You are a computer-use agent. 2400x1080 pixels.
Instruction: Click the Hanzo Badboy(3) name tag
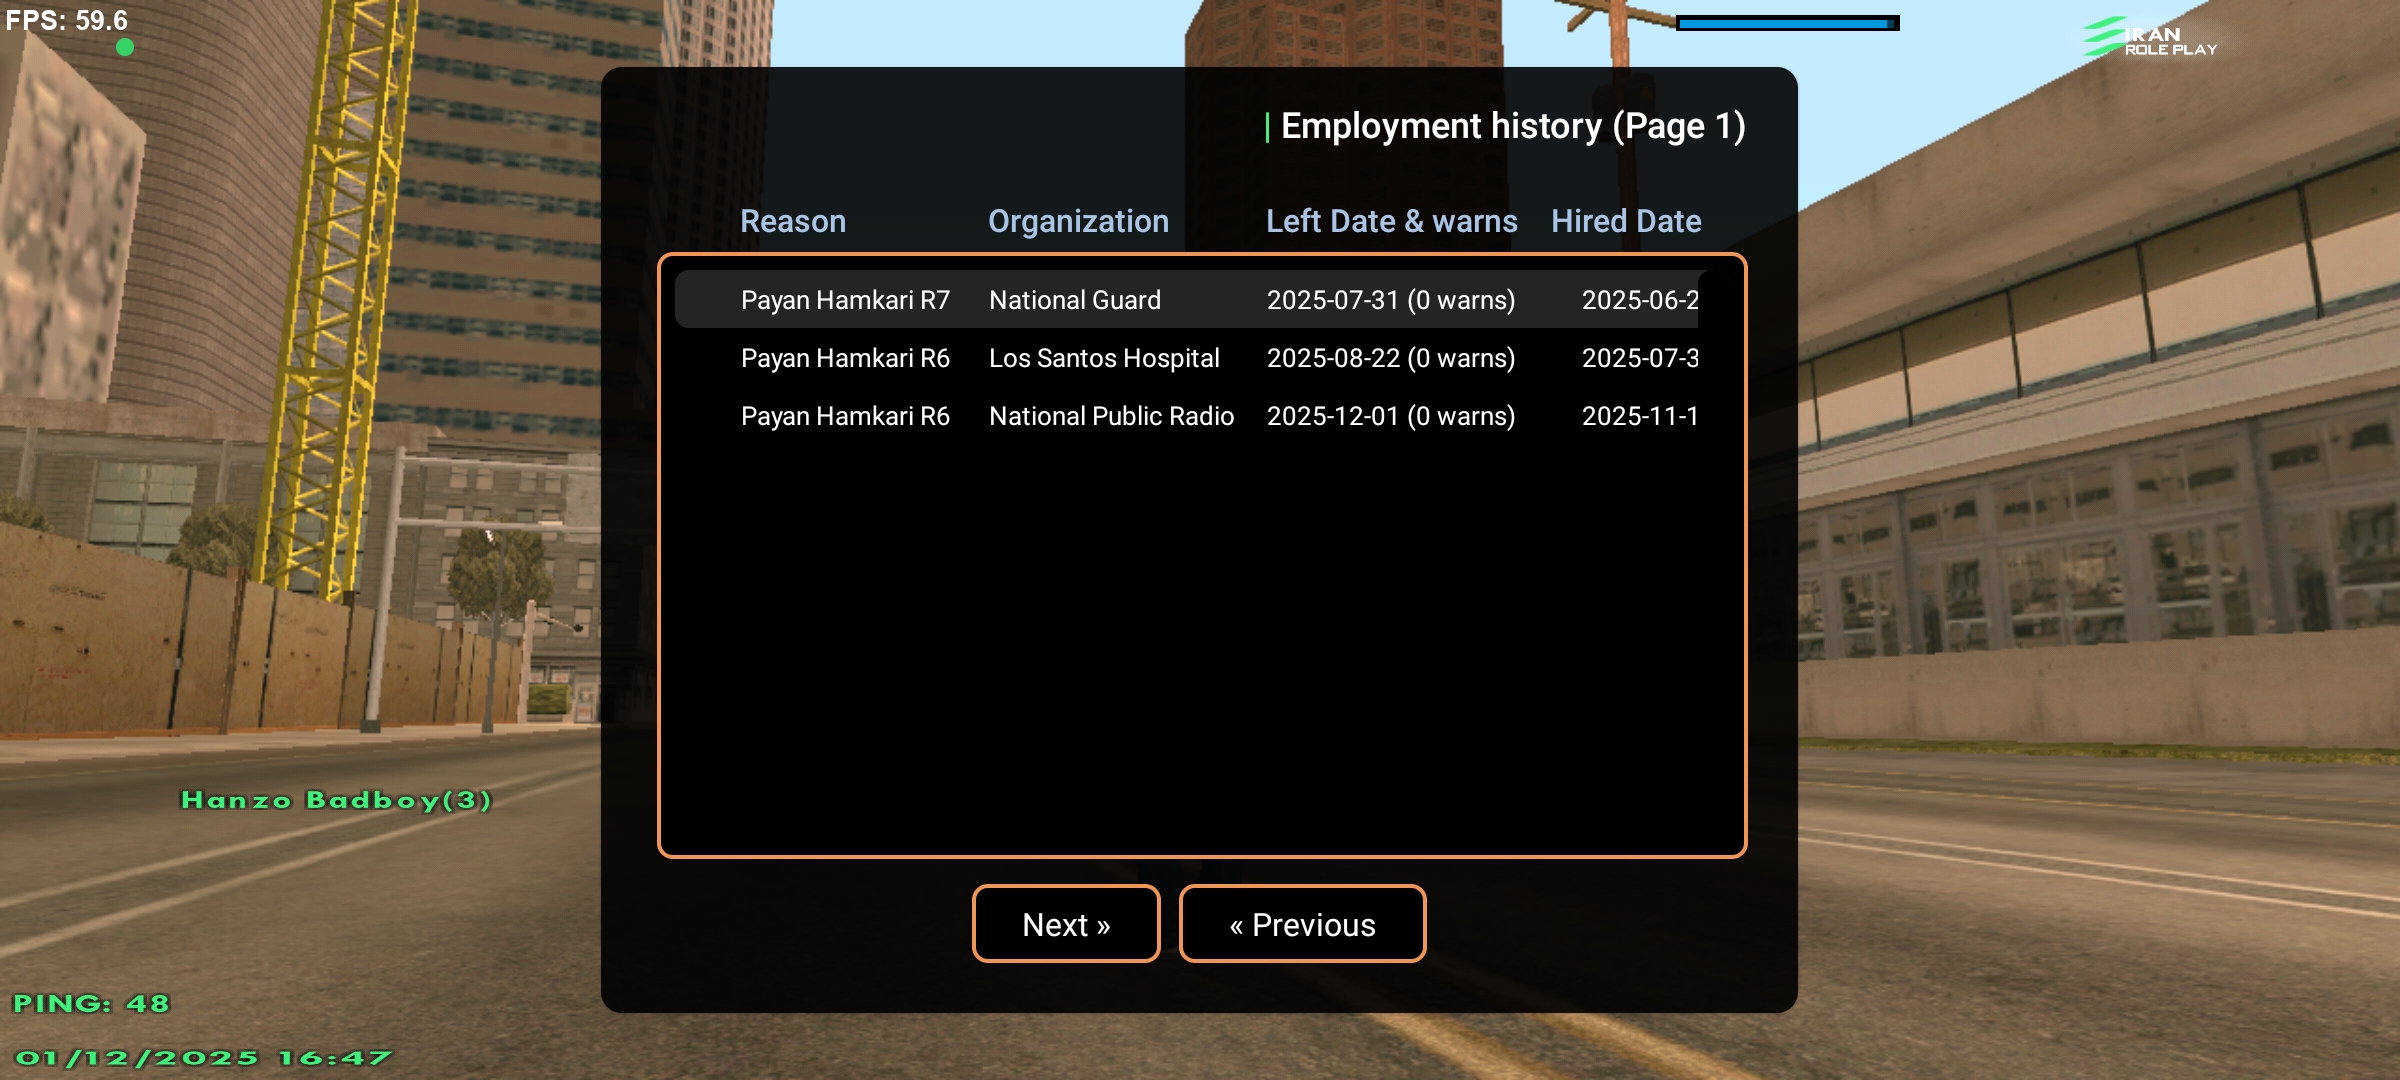coord(336,800)
